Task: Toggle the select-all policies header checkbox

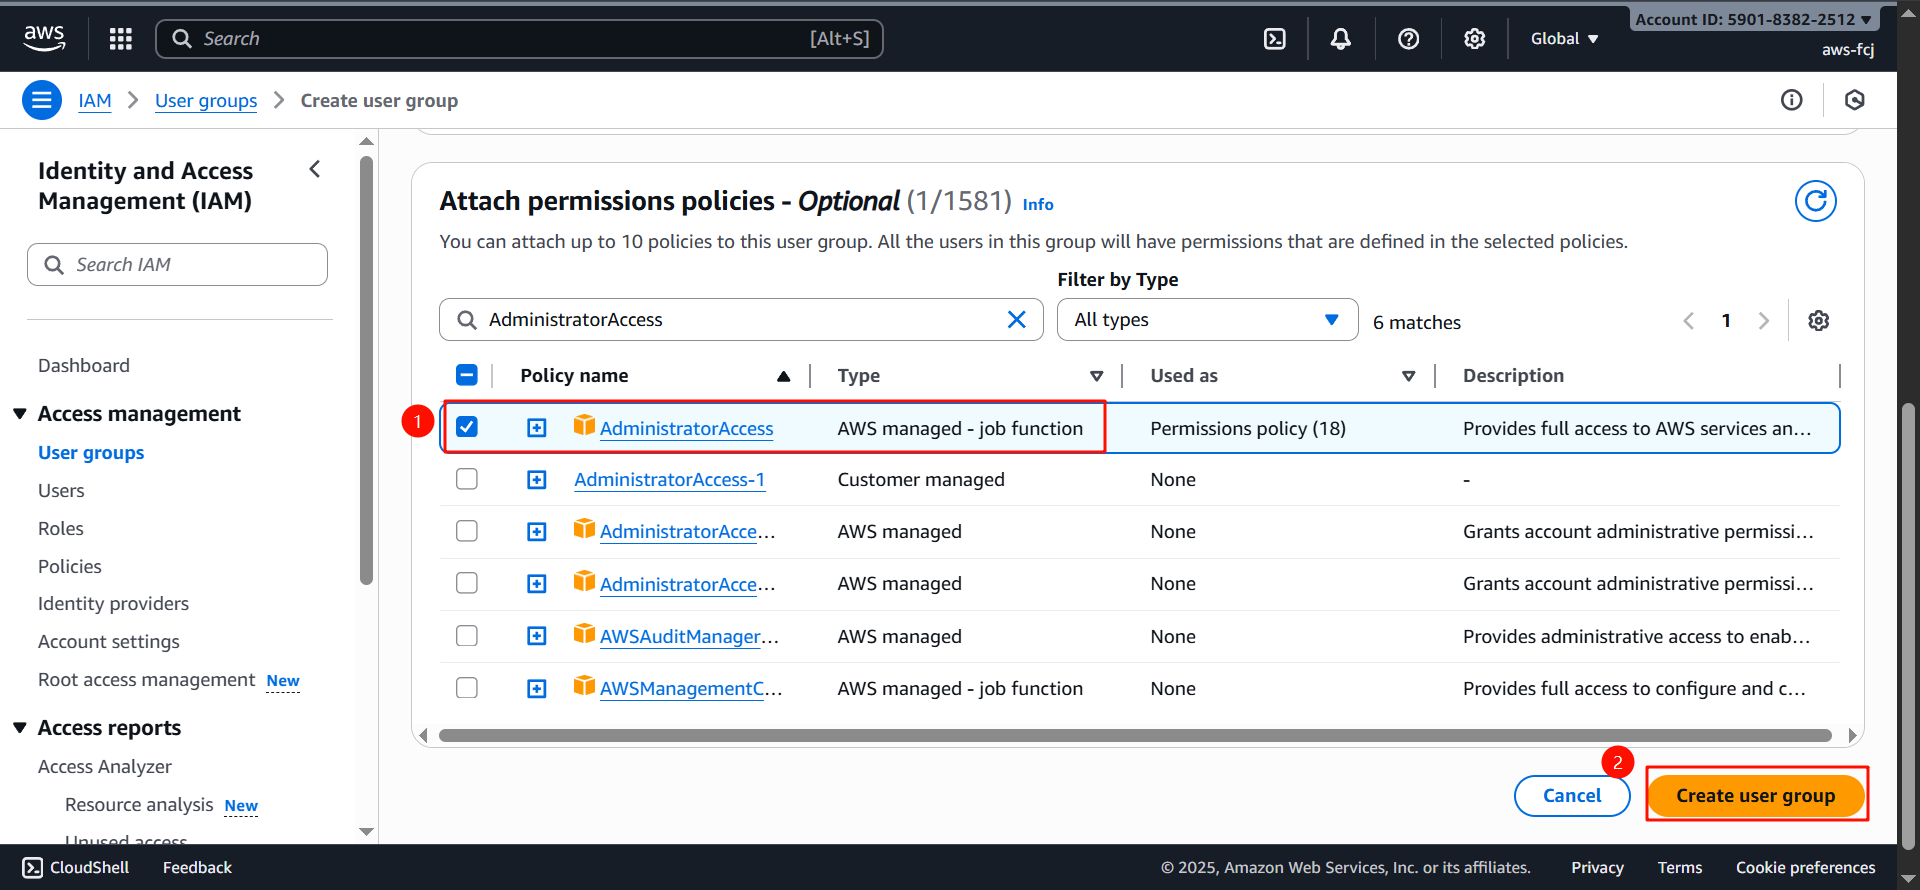Action: coord(467,375)
